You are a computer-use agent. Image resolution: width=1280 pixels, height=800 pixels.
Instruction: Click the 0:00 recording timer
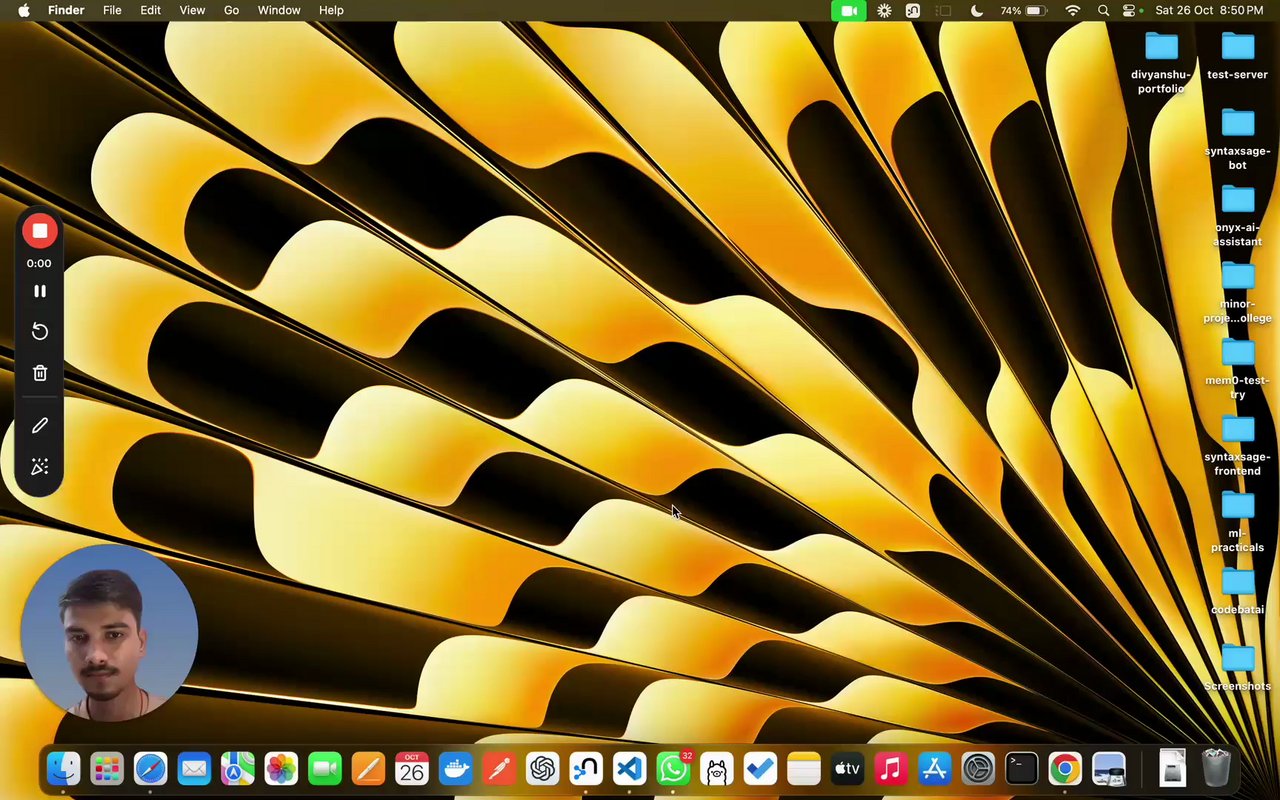click(39, 263)
